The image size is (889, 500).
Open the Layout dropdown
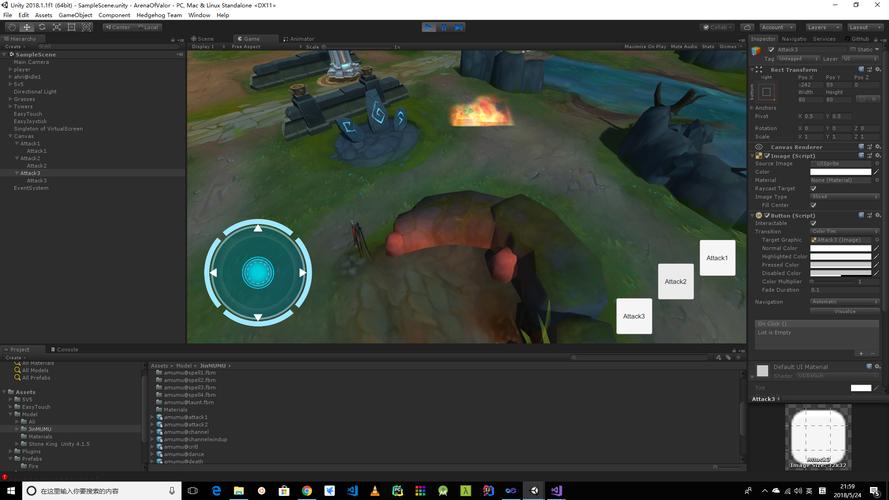864,27
